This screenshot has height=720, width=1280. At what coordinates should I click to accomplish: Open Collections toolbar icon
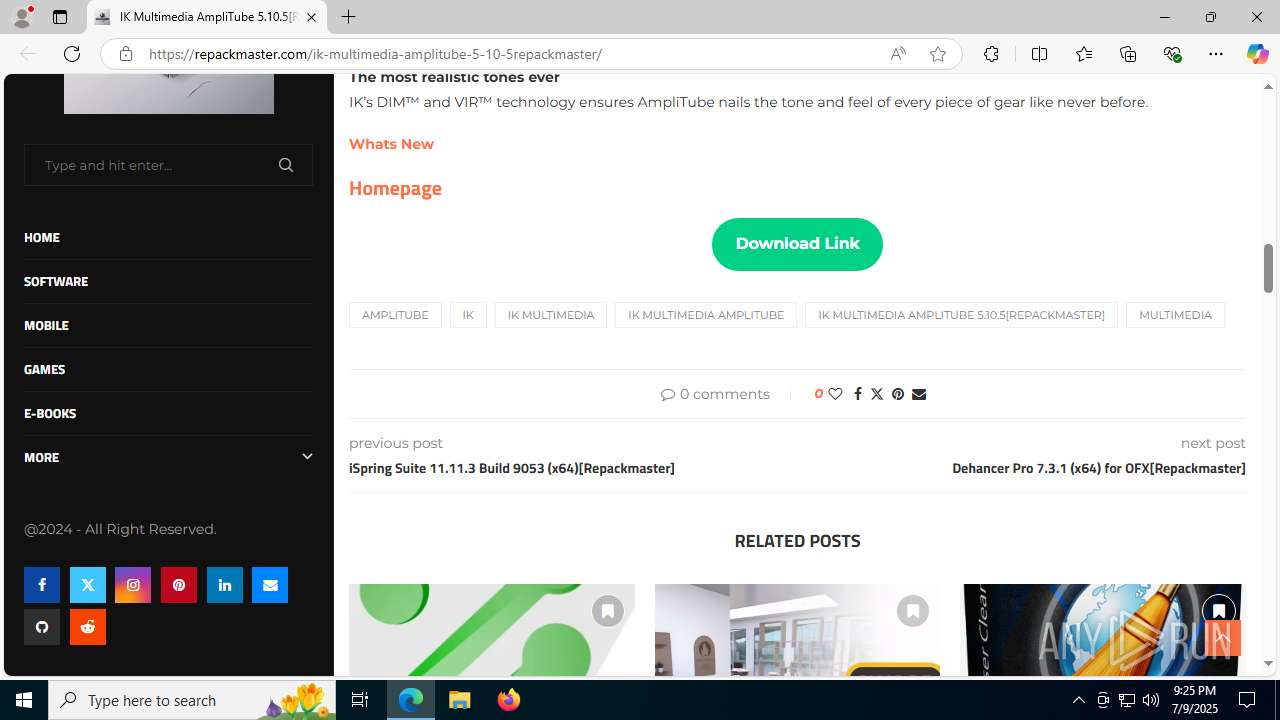pos(1128,54)
